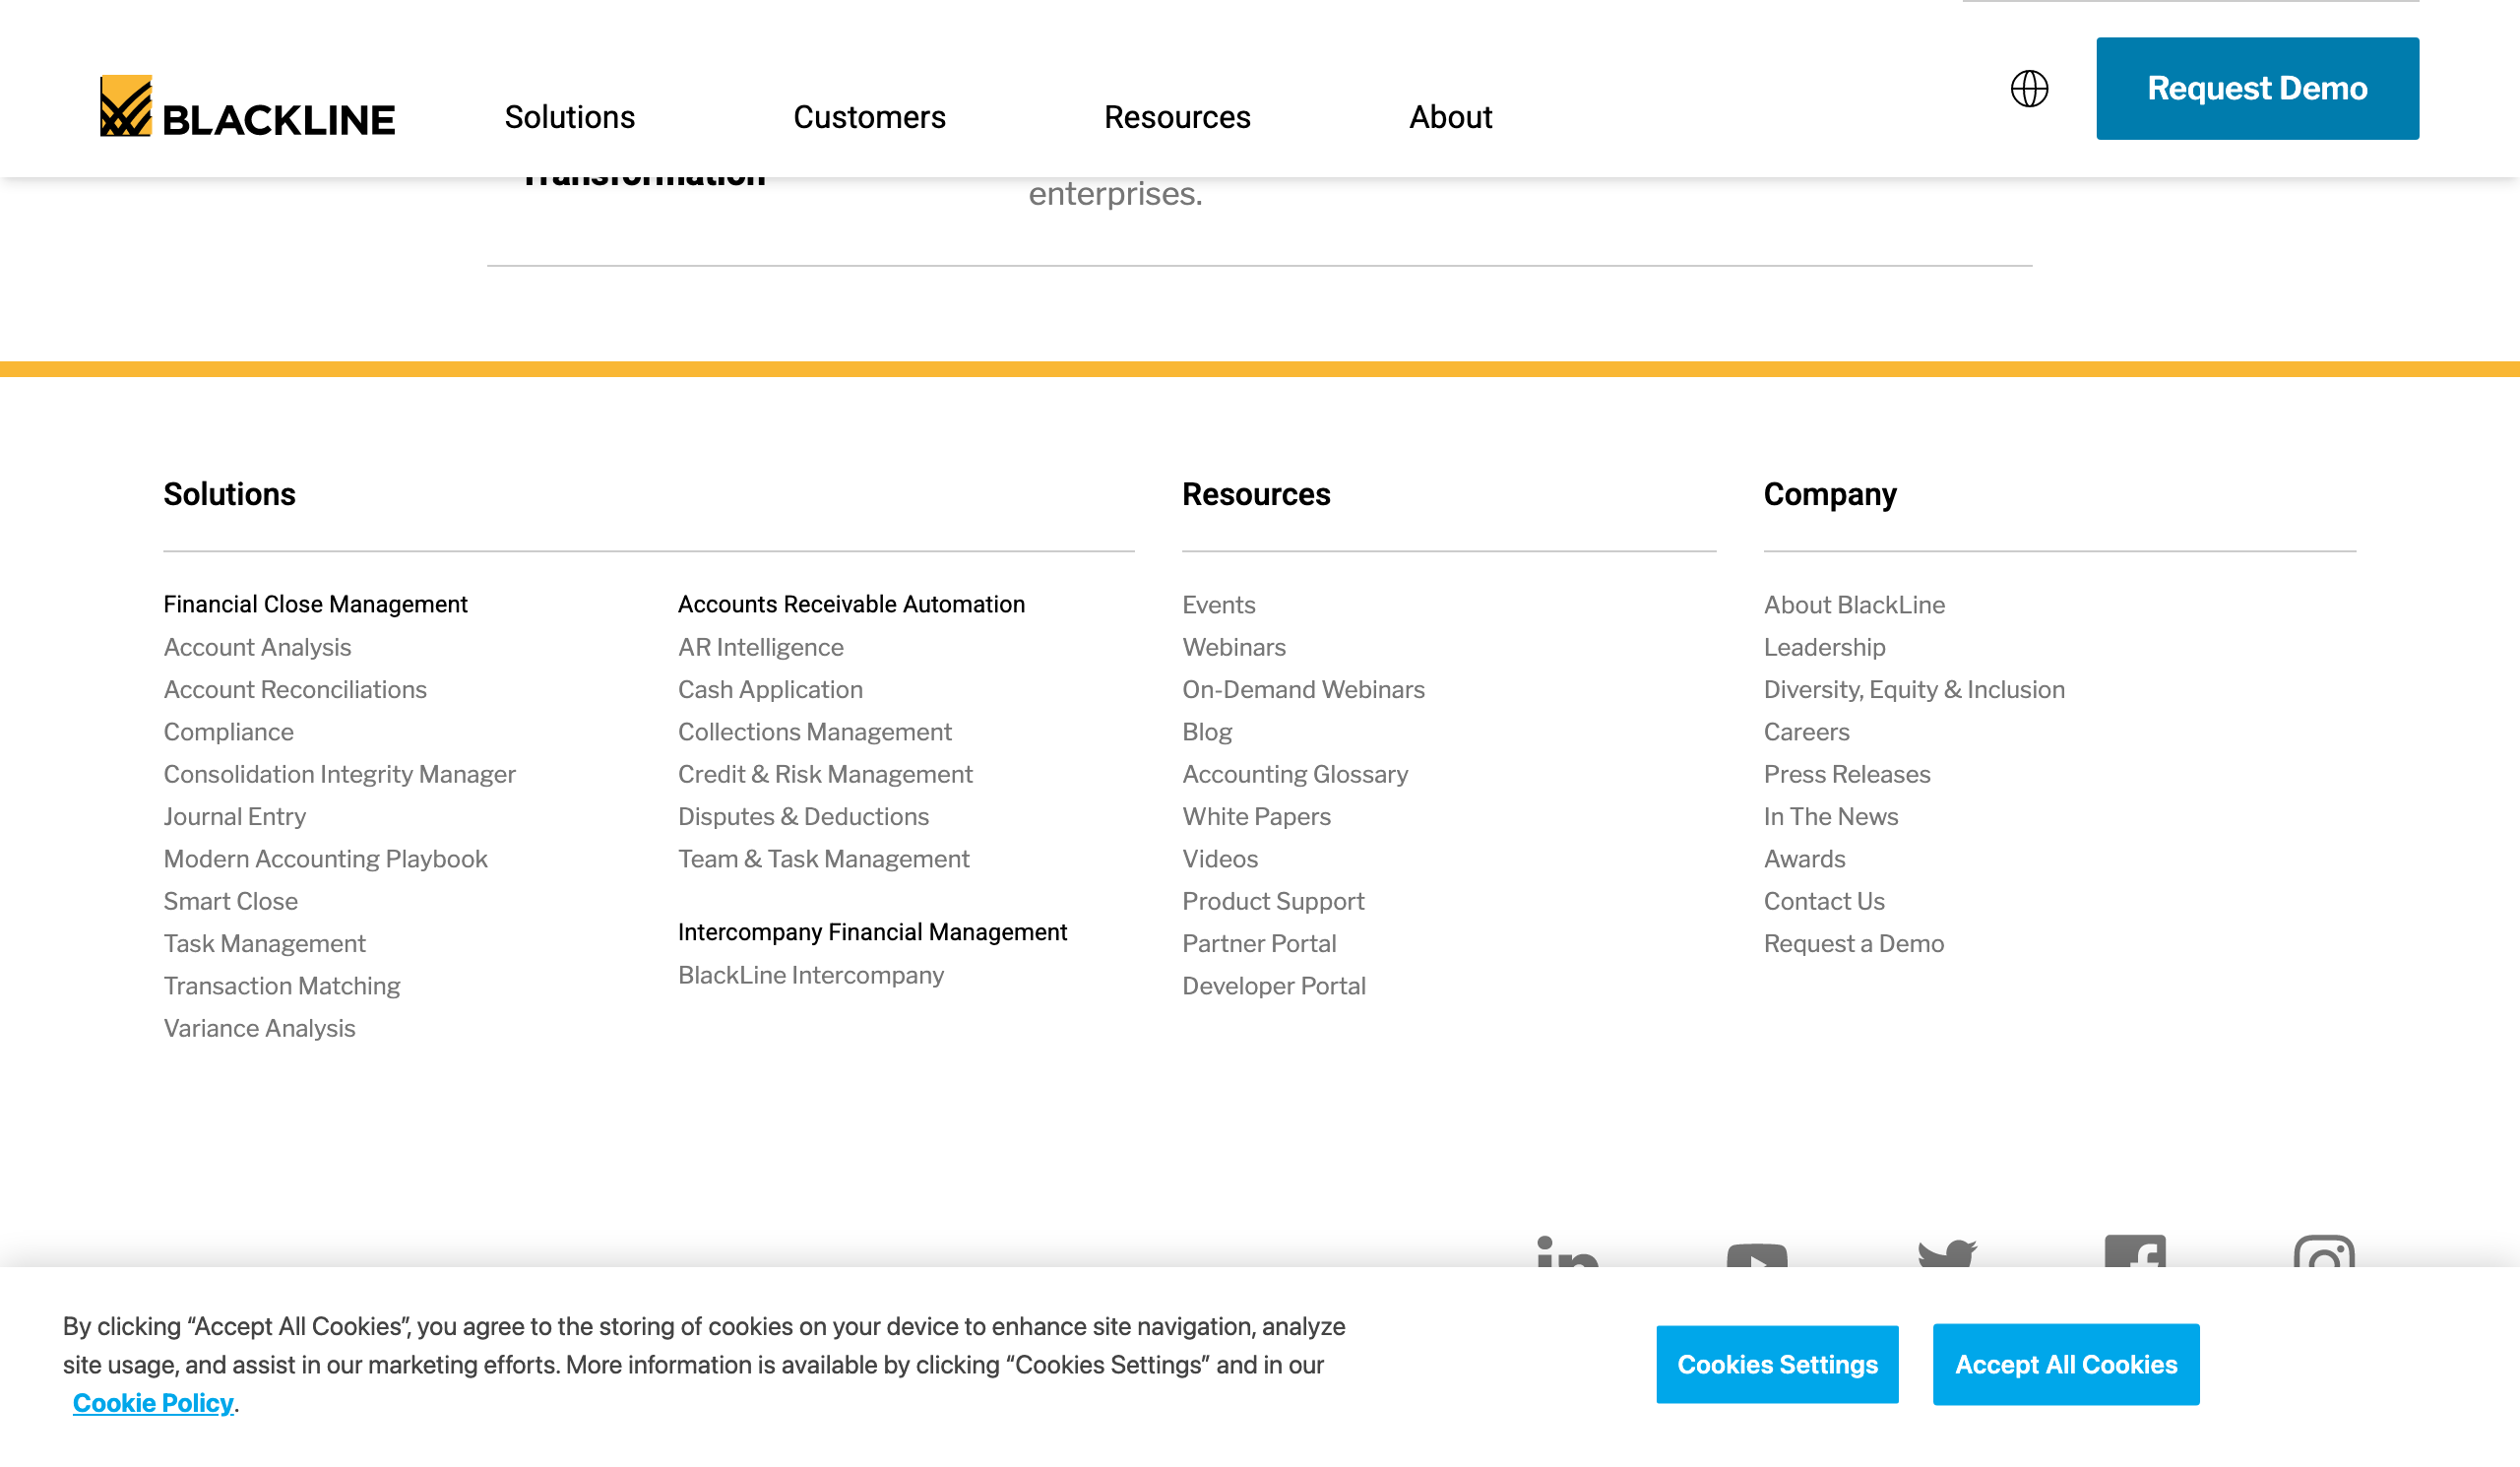The width and height of the screenshot is (2520, 1467).
Task: Open the Contact Us link
Action: [x=1823, y=901]
